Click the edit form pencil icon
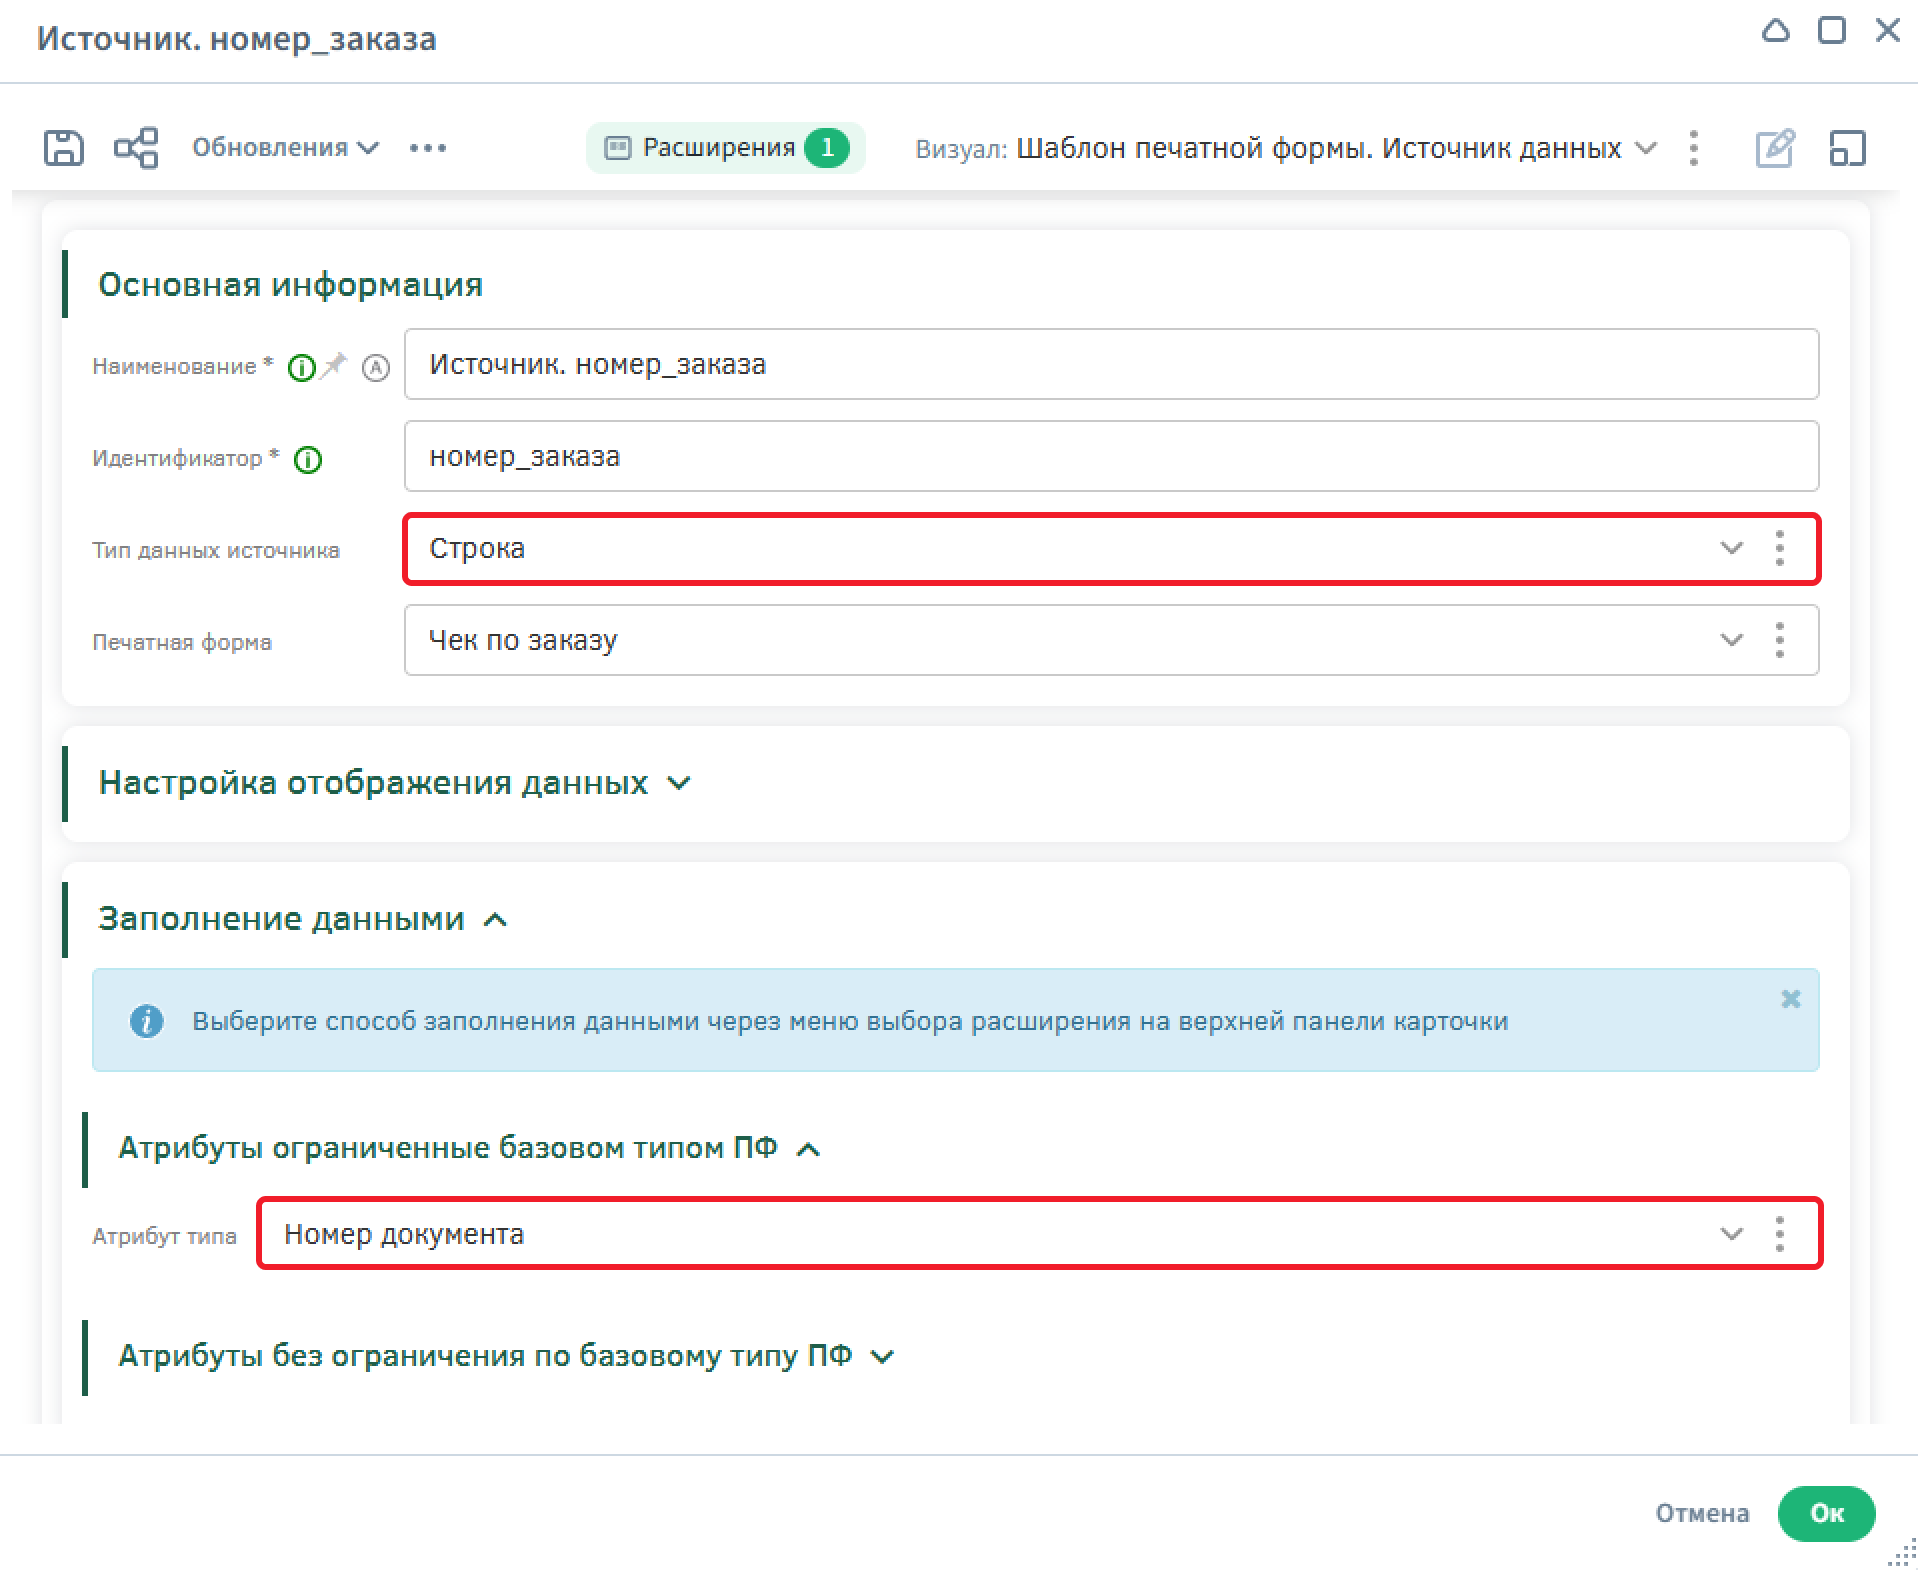Image resolution: width=1918 pixels, height=1570 pixels. tap(1775, 148)
